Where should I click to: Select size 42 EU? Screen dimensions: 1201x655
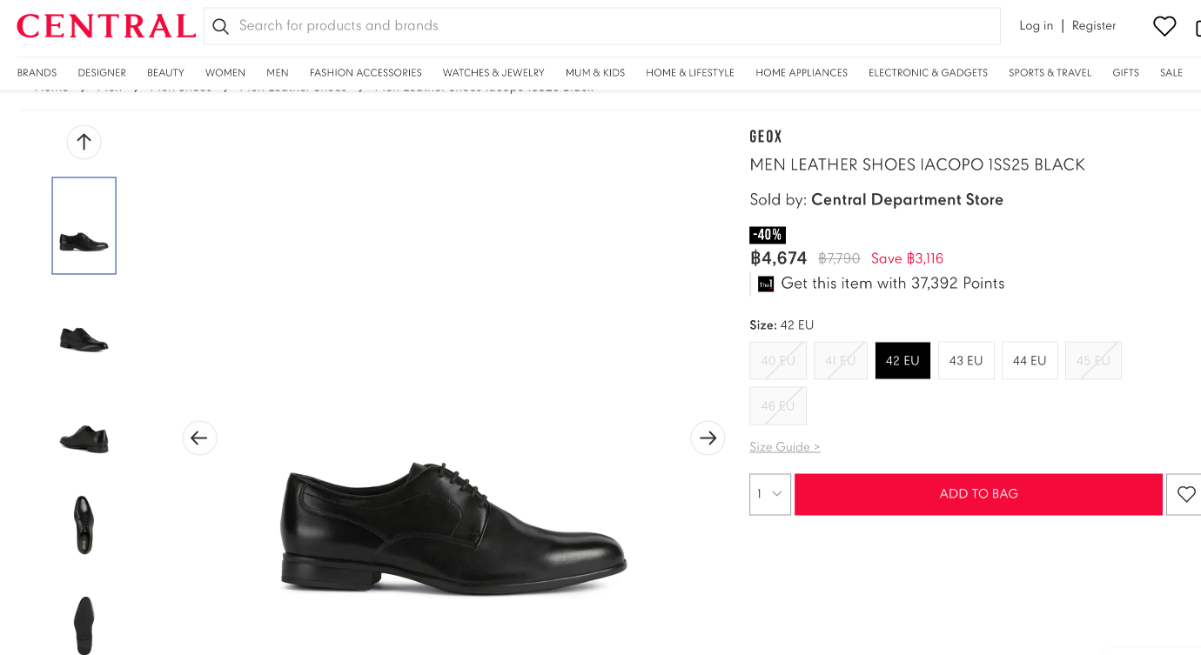tap(902, 361)
